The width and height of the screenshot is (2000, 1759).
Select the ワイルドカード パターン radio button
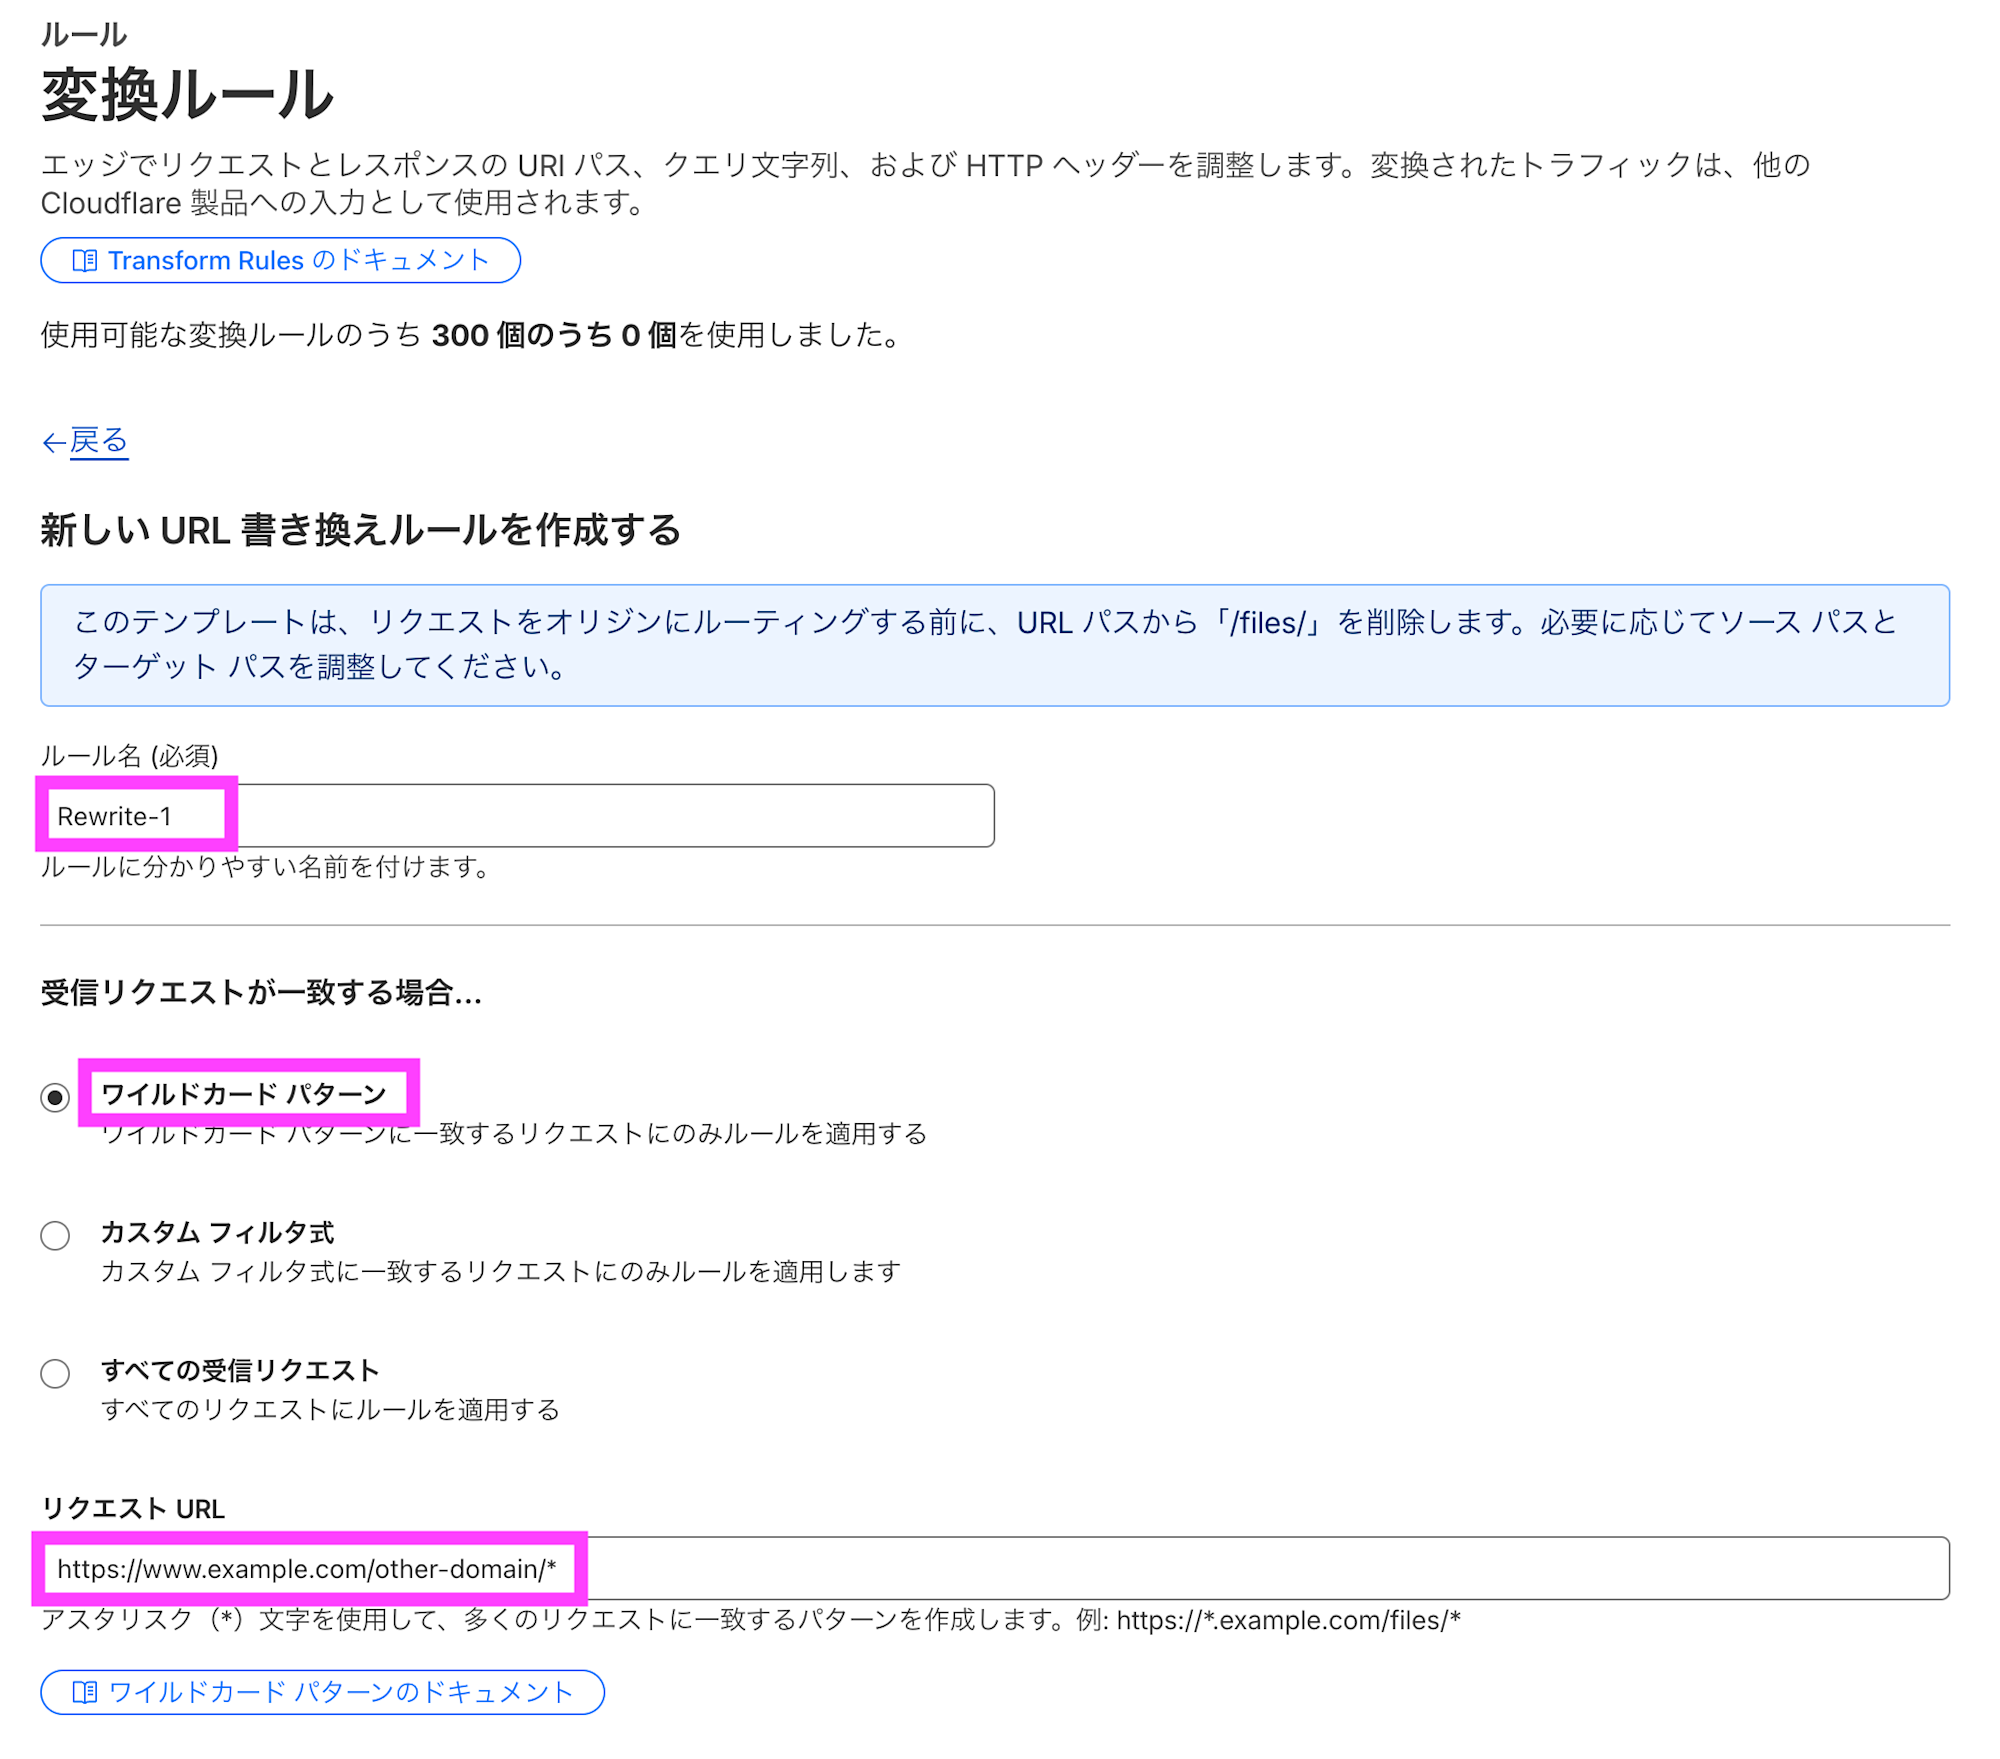pos(55,1098)
